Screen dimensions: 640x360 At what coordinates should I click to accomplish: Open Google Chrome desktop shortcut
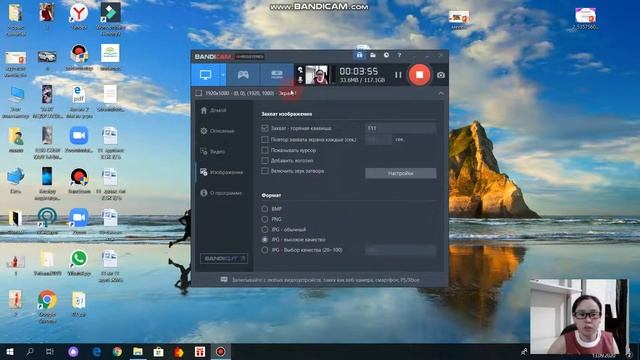pos(47,306)
